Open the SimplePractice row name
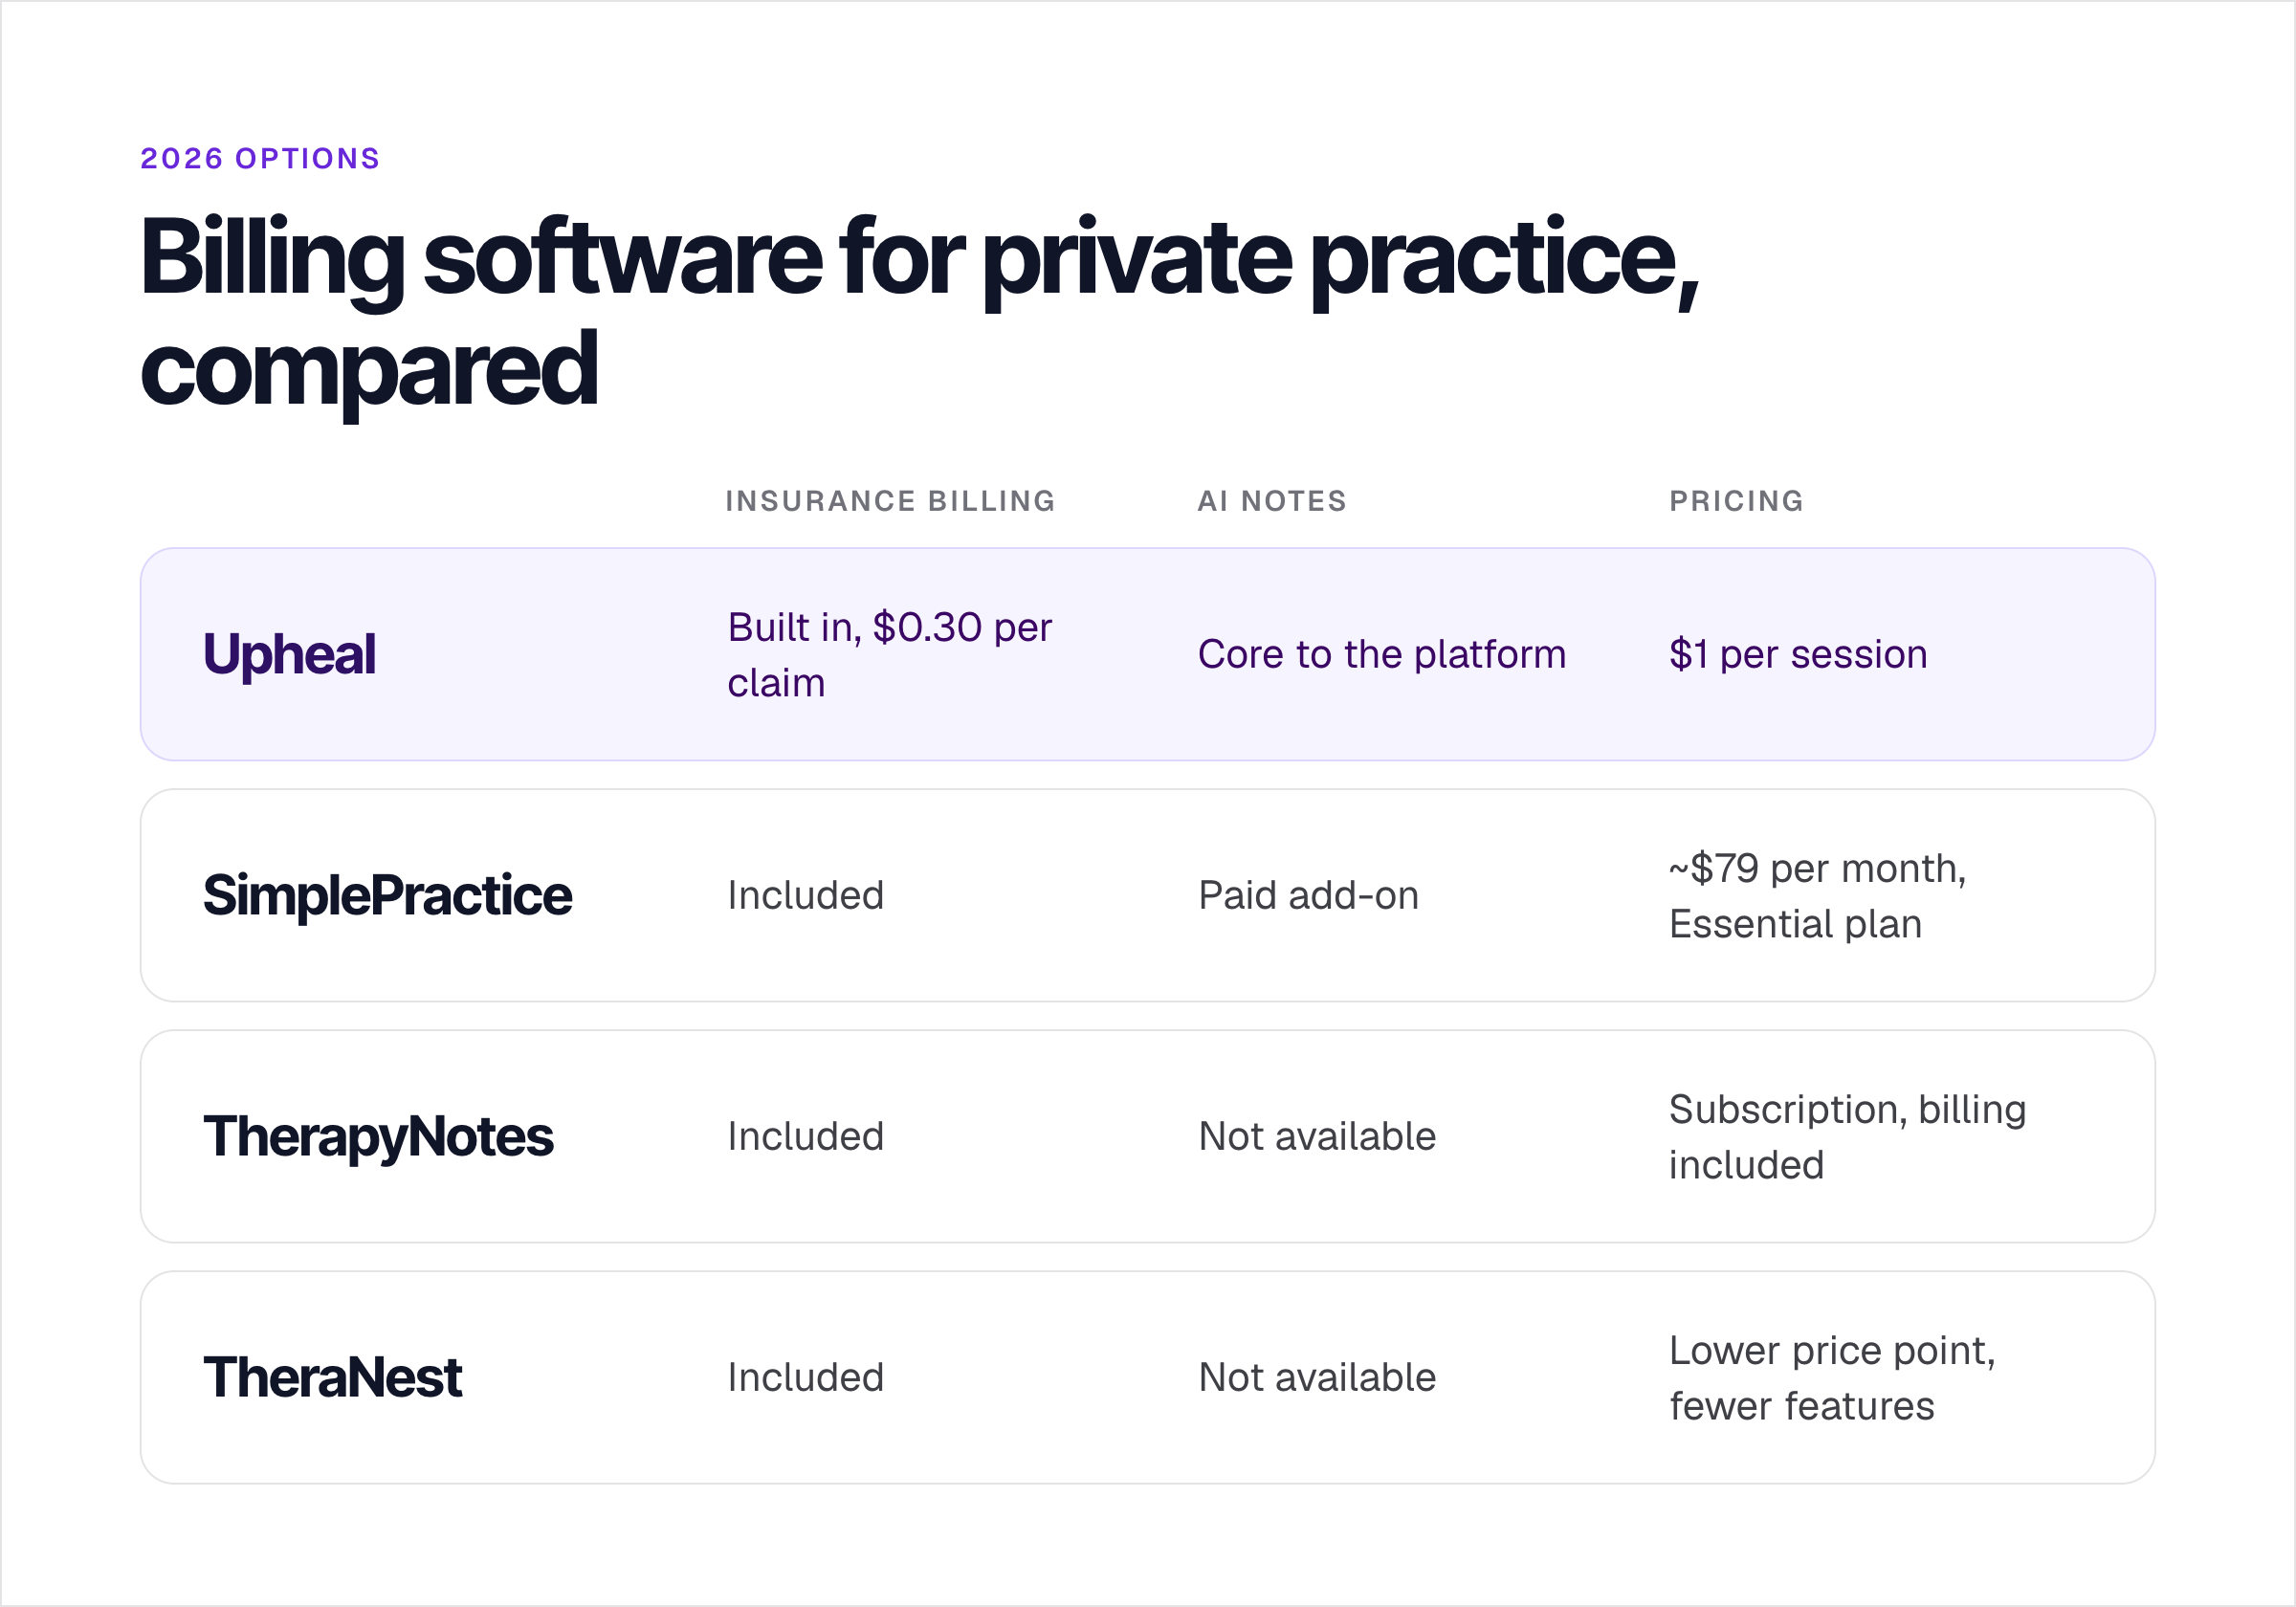The height and width of the screenshot is (1607, 2296). coord(387,896)
